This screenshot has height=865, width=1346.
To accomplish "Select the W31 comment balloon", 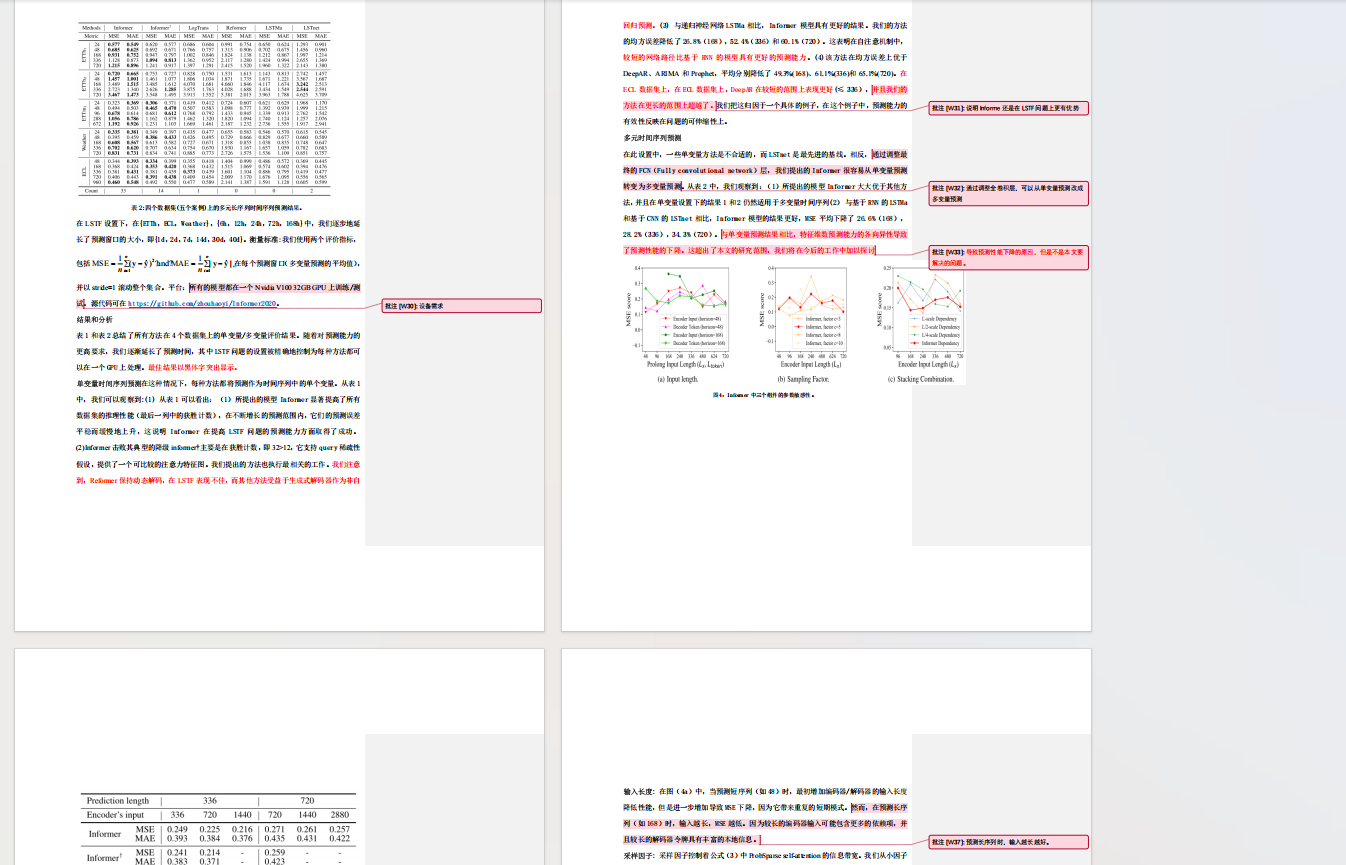I will (x=1008, y=107).
